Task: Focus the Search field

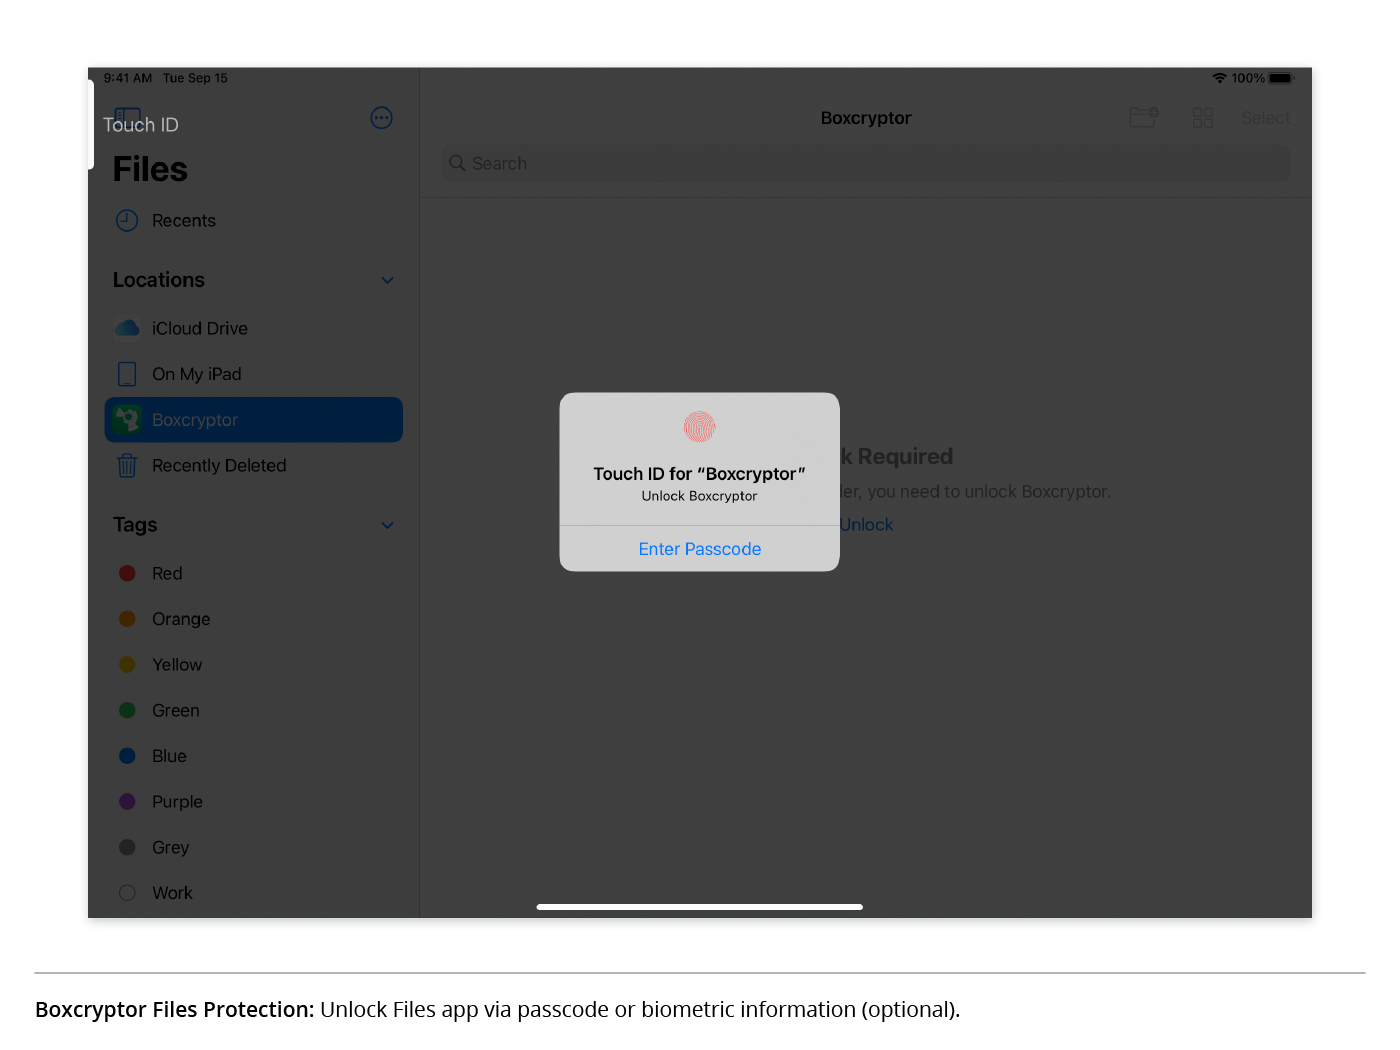Action: pos(866,163)
